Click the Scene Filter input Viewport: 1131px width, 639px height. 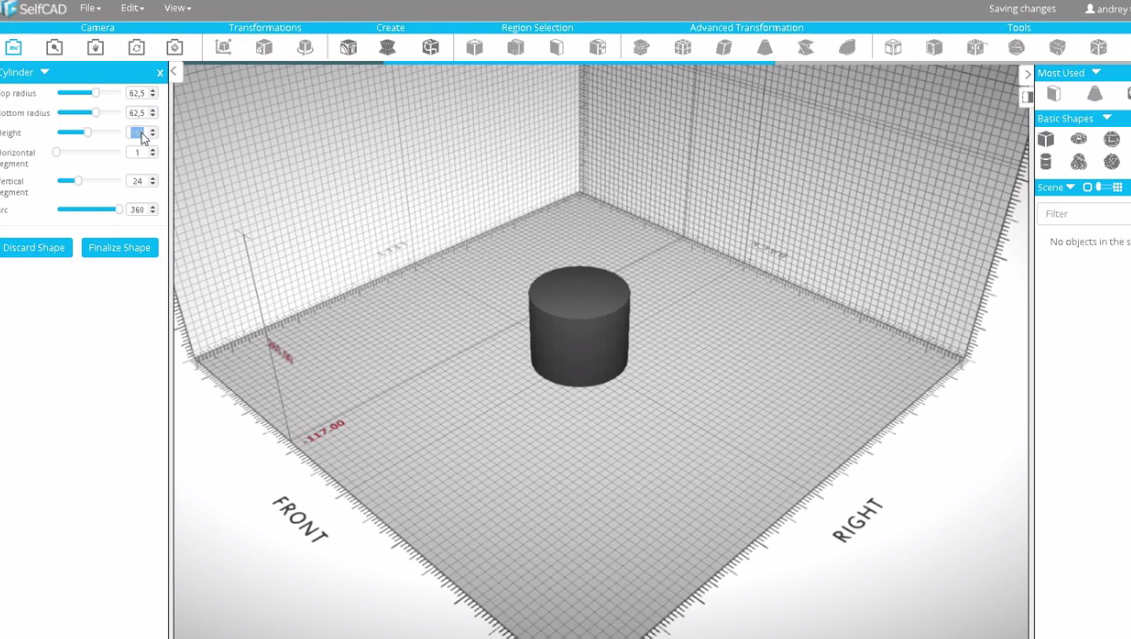pyautogui.click(x=1084, y=213)
